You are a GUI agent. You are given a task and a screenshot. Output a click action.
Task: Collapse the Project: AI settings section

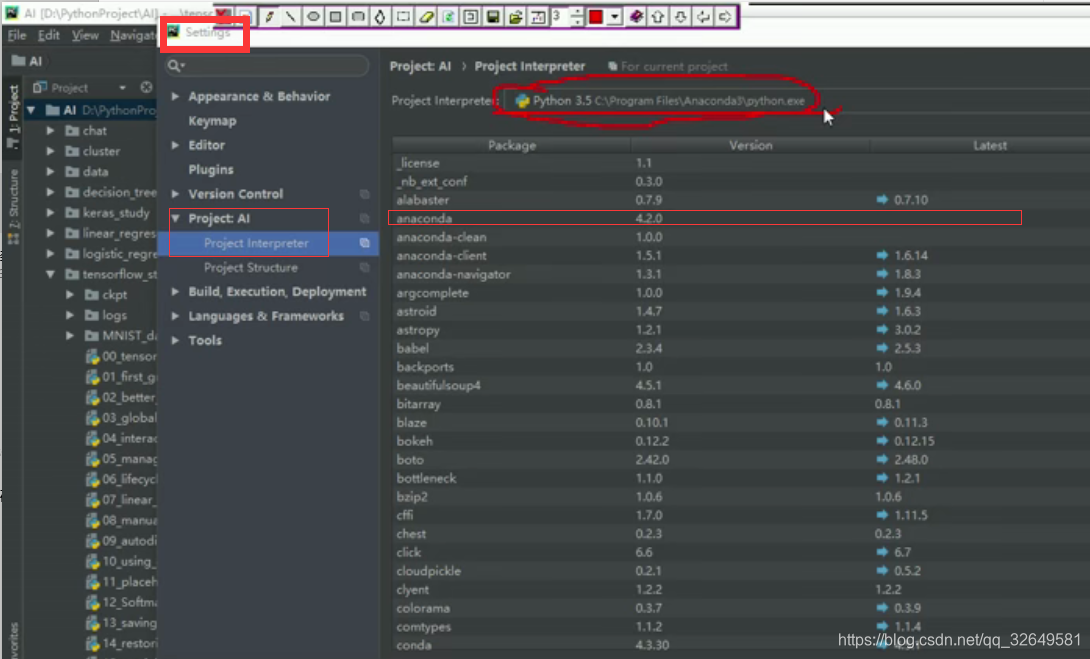pos(175,218)
